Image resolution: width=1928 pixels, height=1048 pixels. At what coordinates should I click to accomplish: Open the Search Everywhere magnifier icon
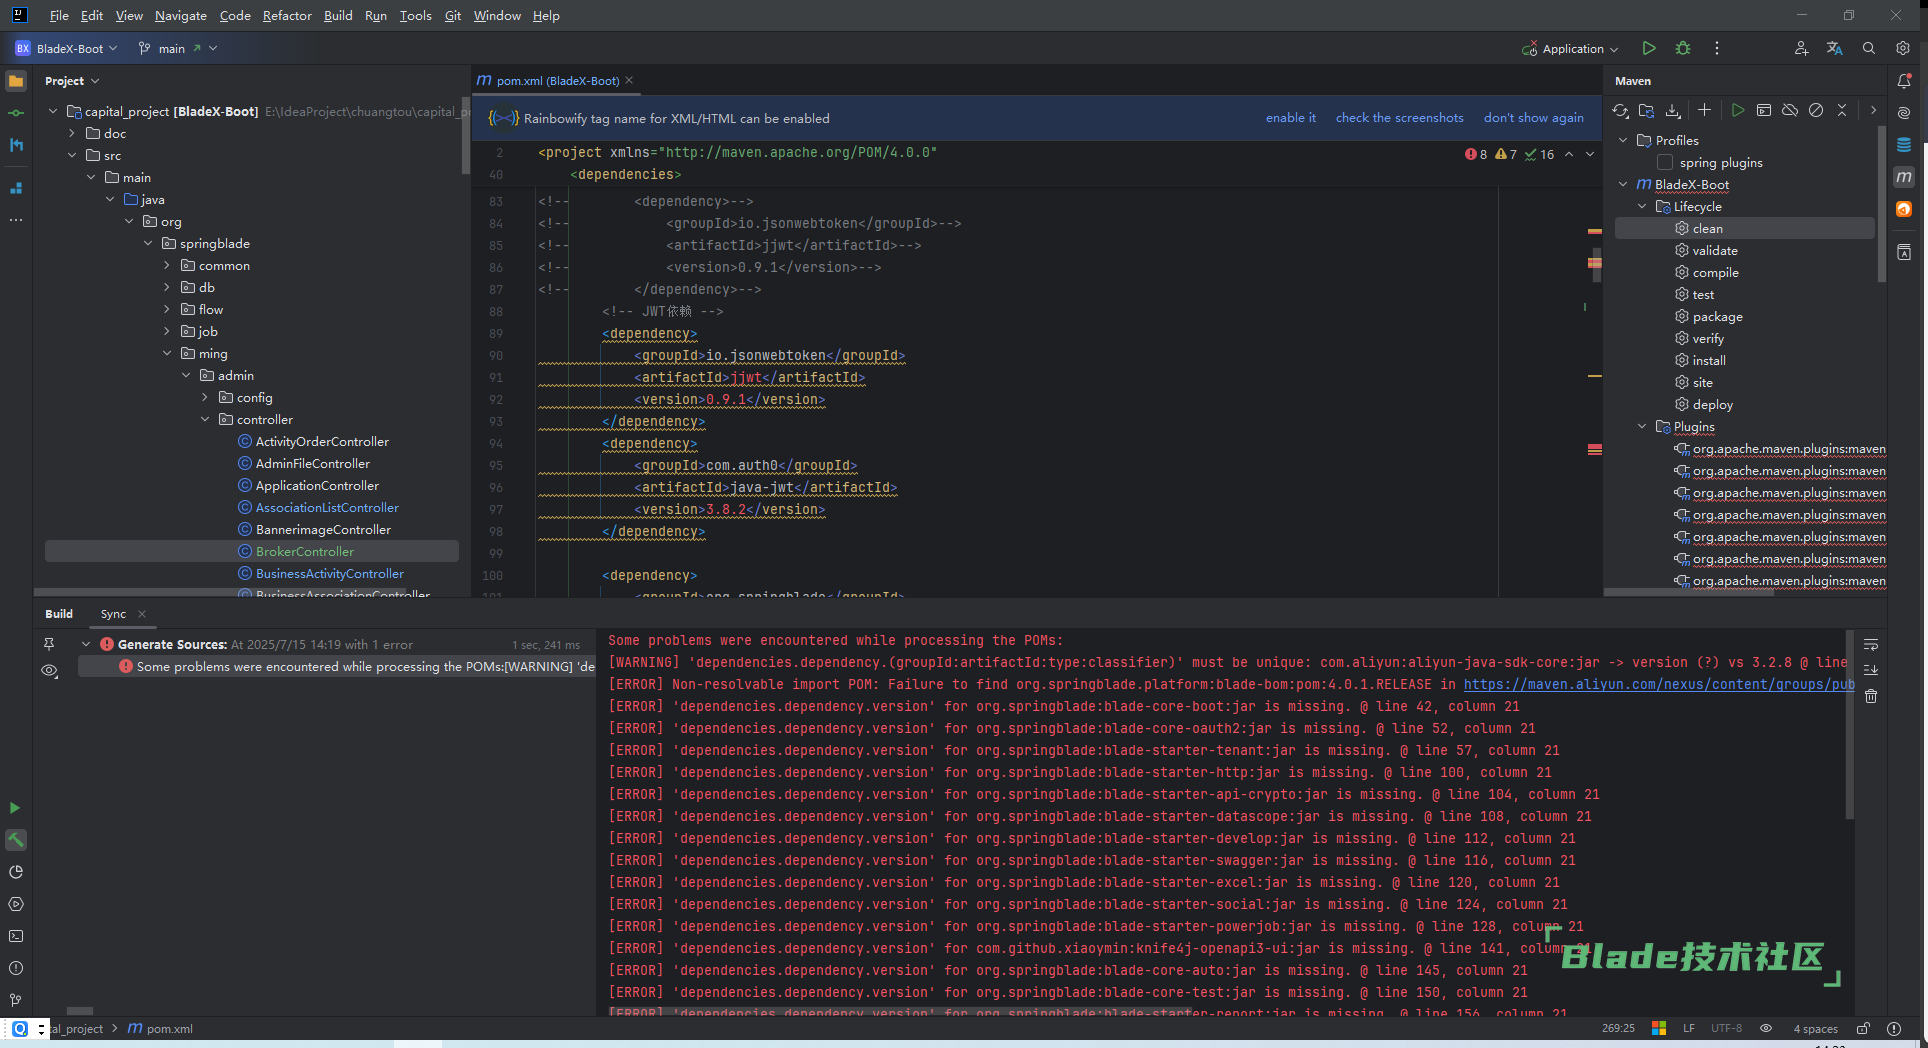tap(1868, 48)
